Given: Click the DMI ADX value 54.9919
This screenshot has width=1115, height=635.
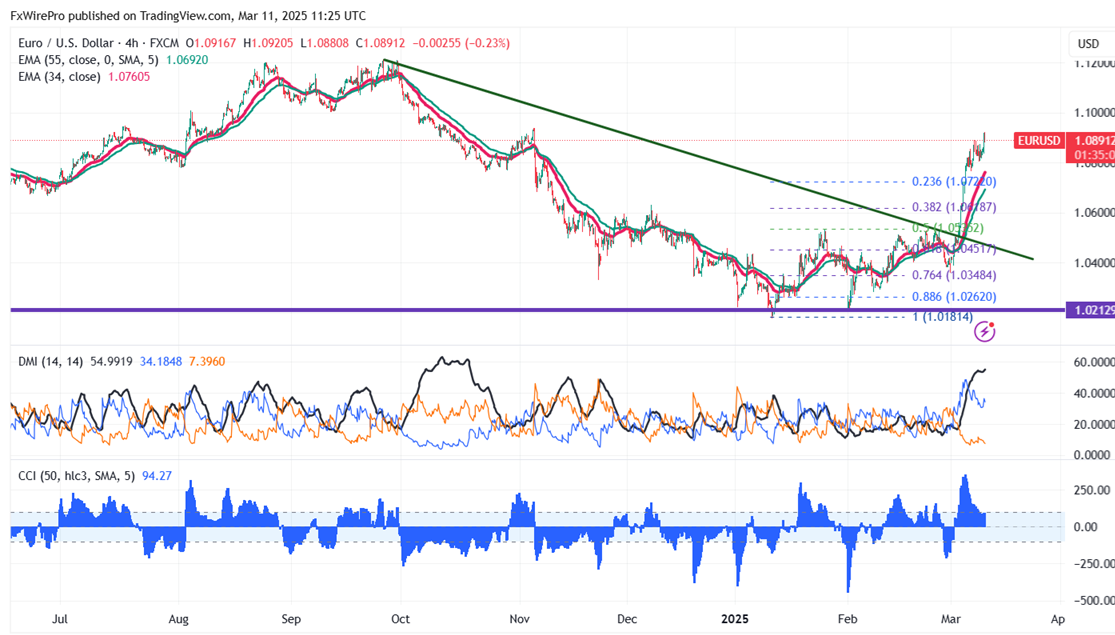Looking at the screenshot, I should (x=111, y=362).
